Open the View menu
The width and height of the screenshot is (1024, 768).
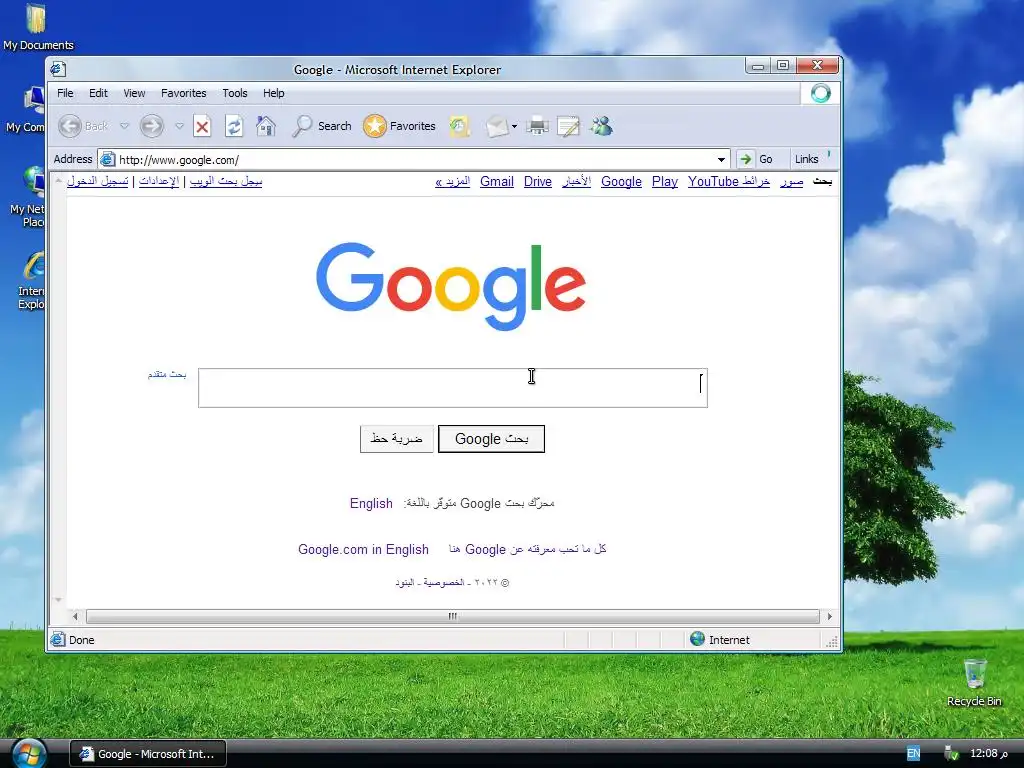pos(135,93)
